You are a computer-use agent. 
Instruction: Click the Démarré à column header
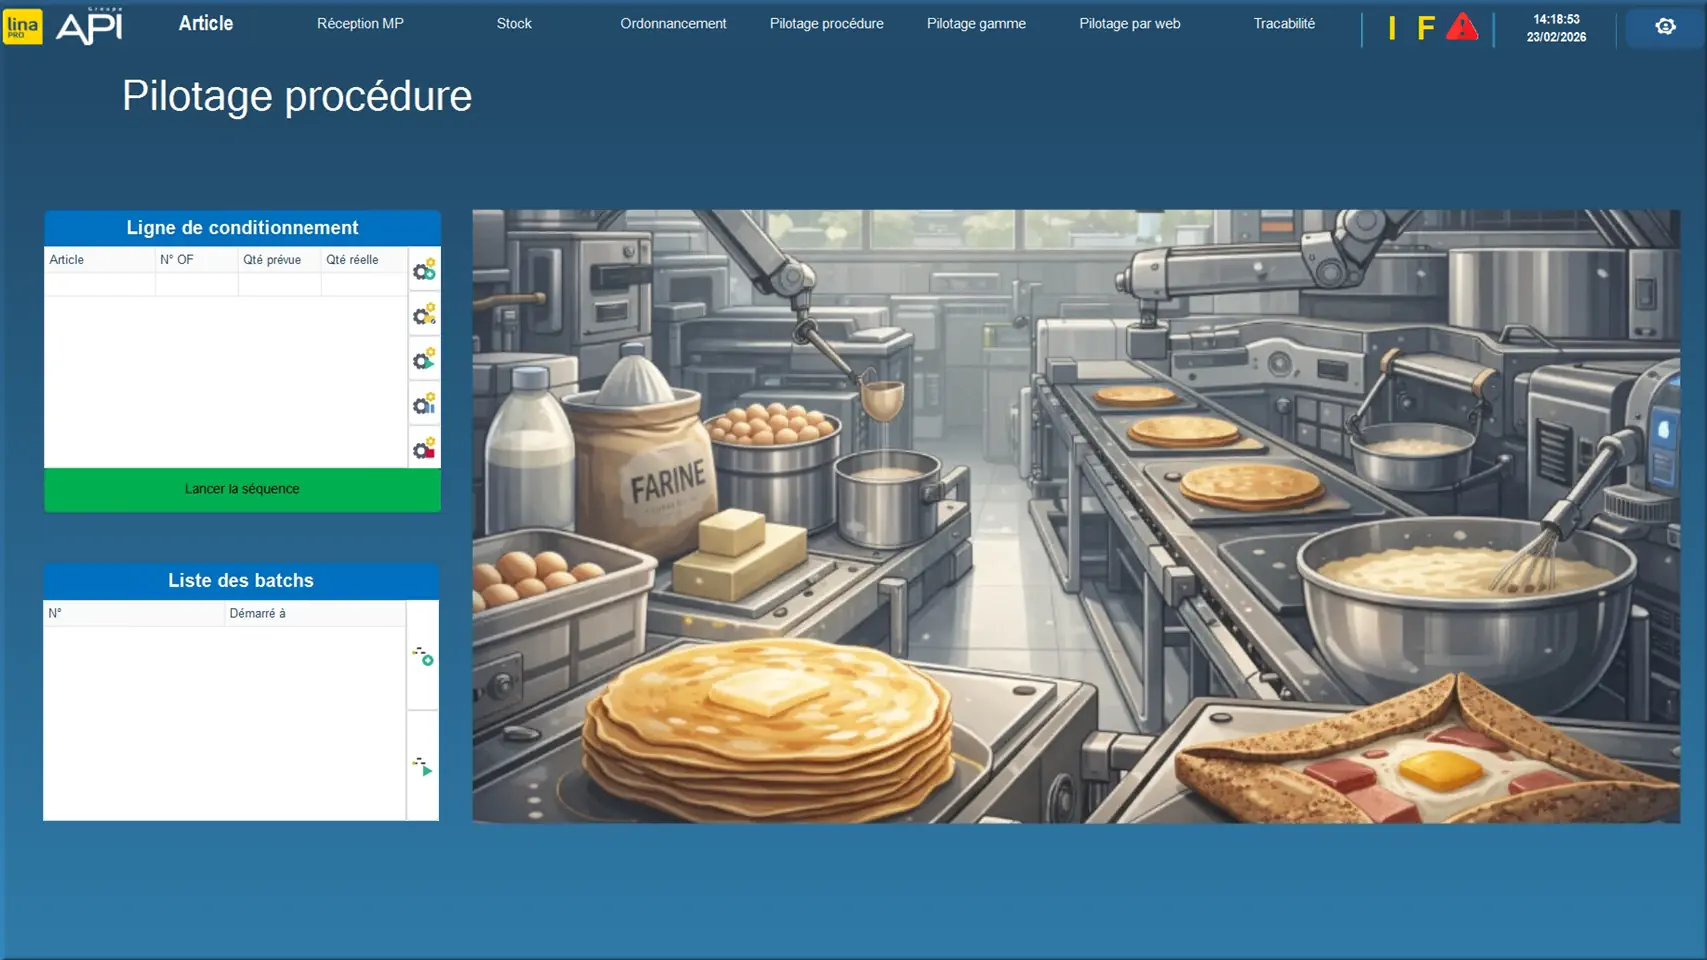257,614
